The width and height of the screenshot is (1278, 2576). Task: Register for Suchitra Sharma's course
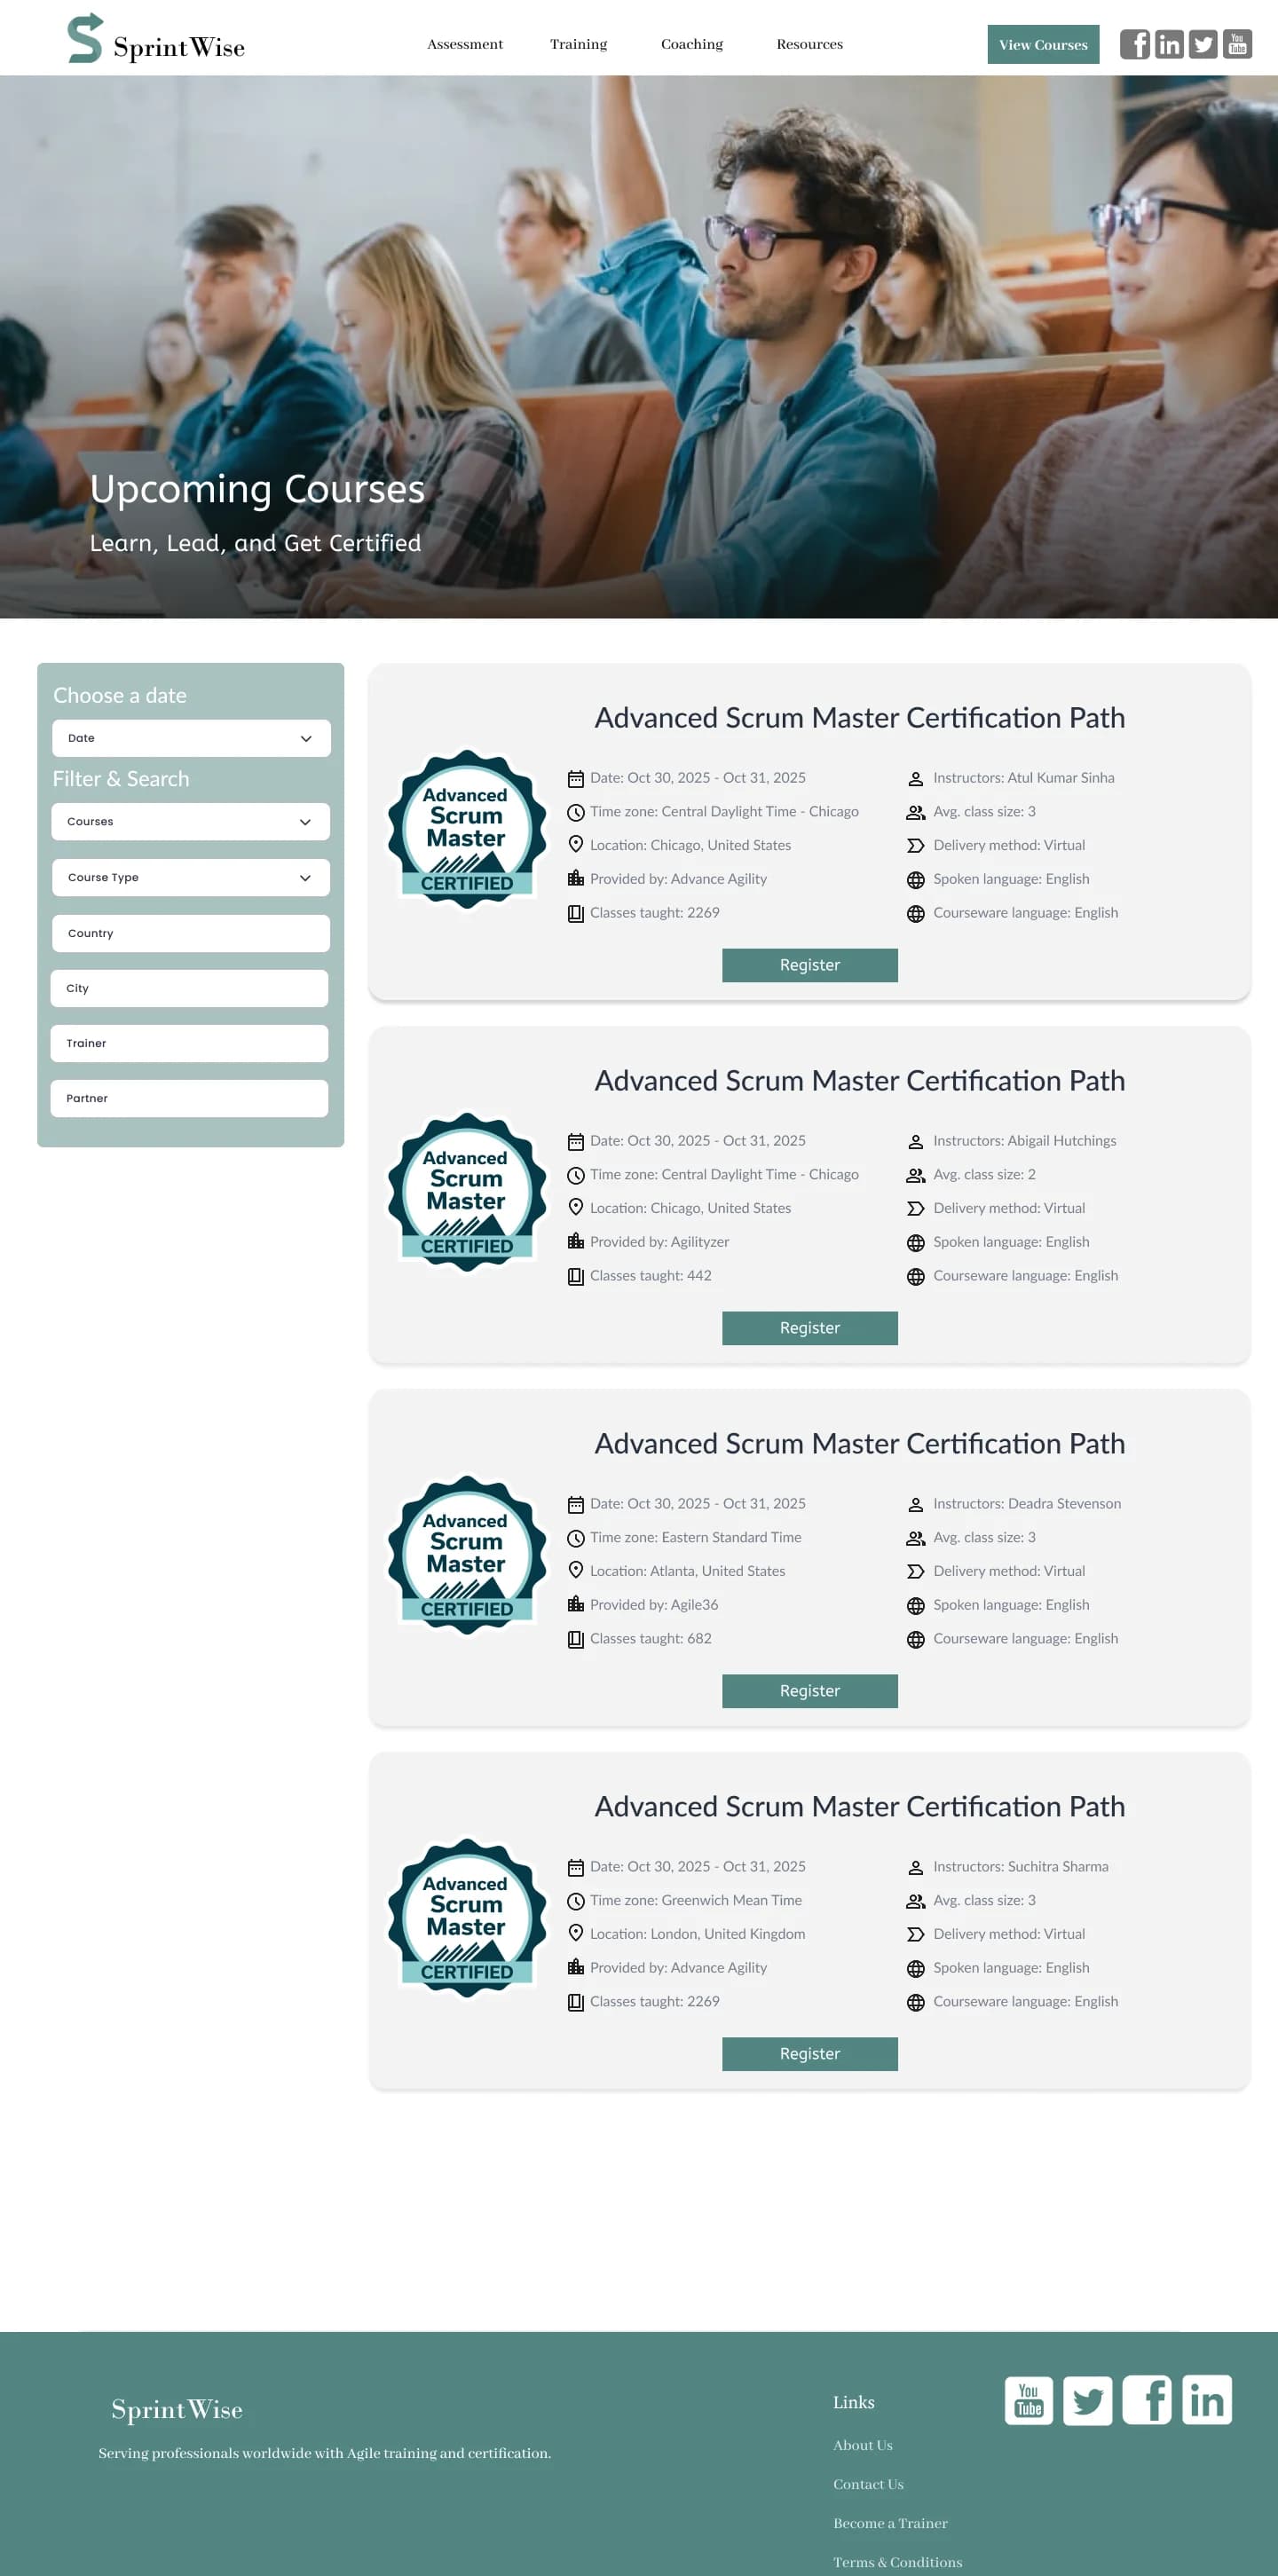(x=809, y=2054)
